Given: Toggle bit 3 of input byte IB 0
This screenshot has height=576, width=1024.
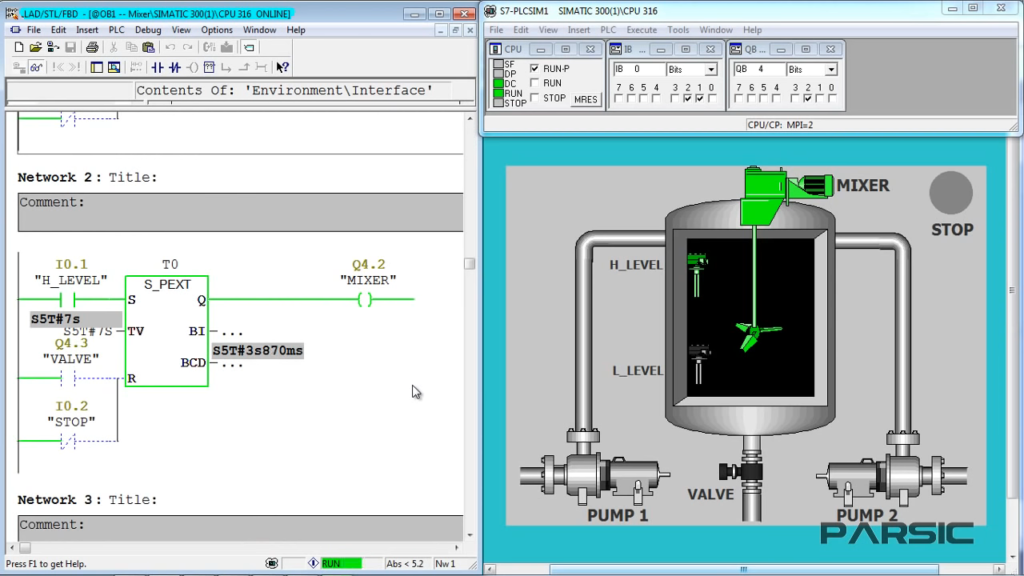Looking at the screenshot, I should (x=675, y=99).
